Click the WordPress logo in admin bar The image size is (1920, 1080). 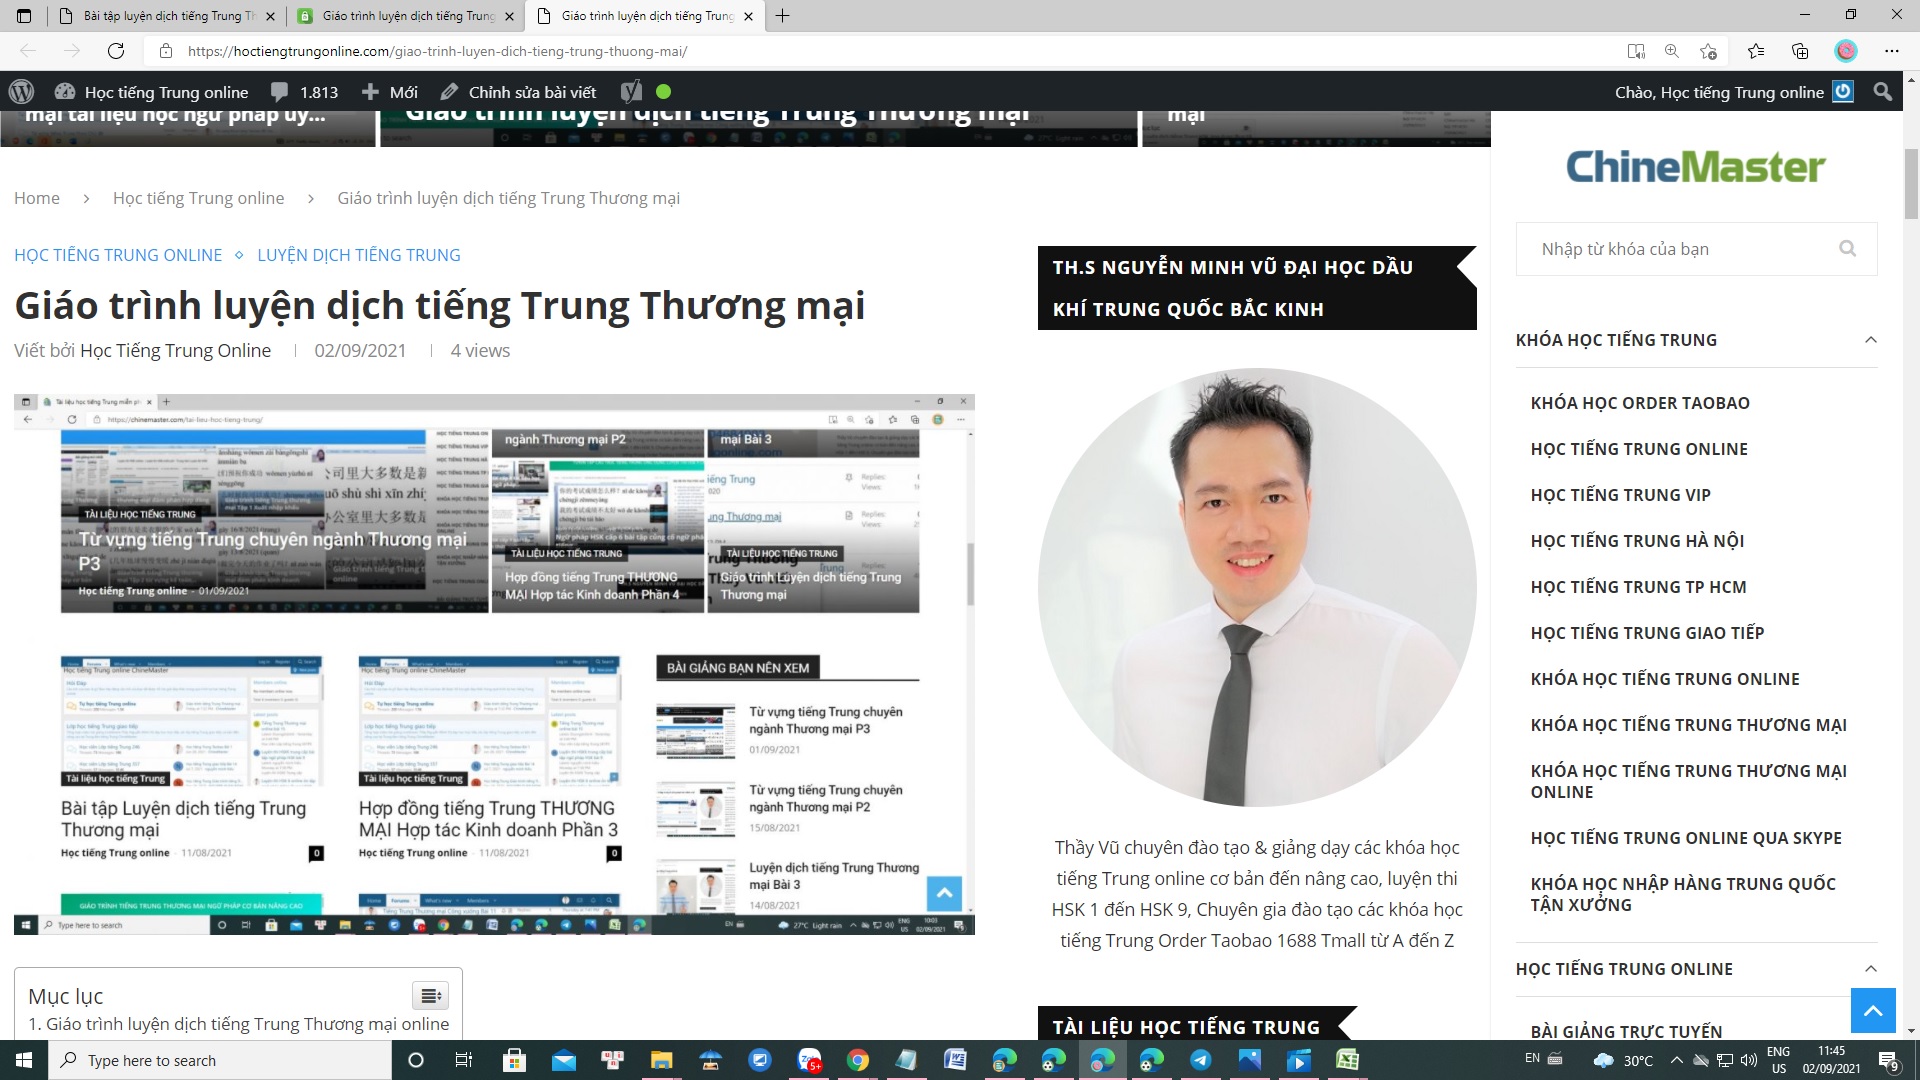[21, 92]
